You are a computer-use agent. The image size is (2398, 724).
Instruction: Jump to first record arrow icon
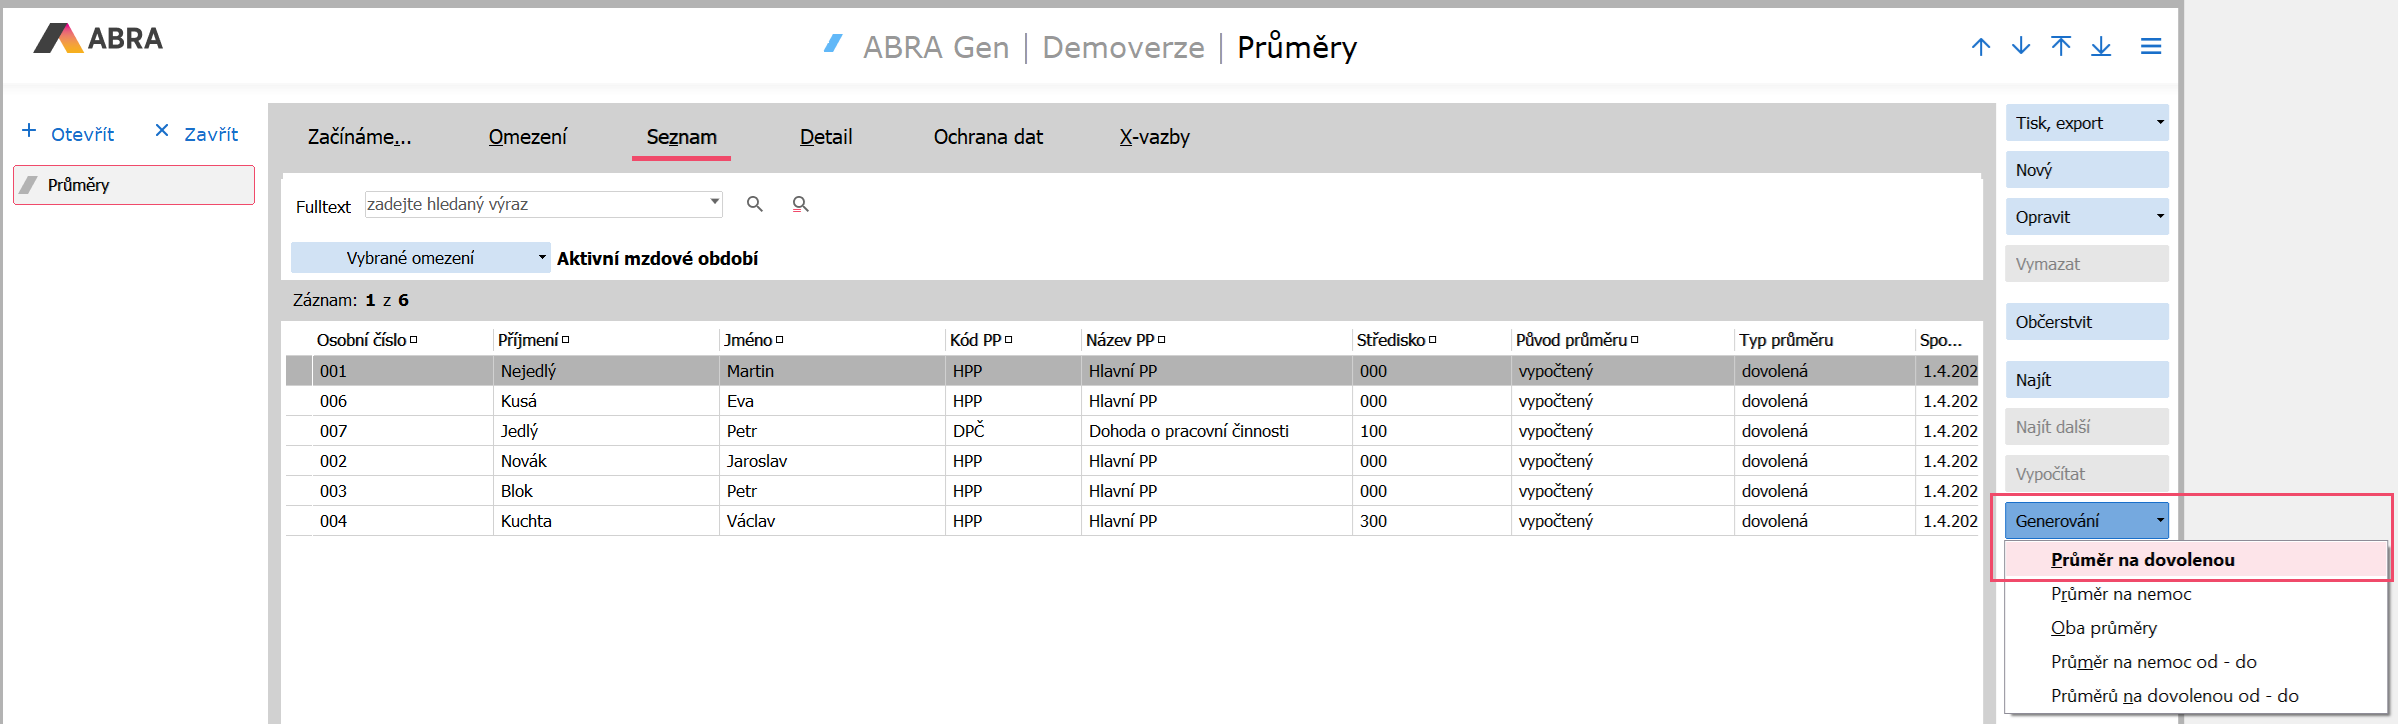click(x=2061, y=46)
